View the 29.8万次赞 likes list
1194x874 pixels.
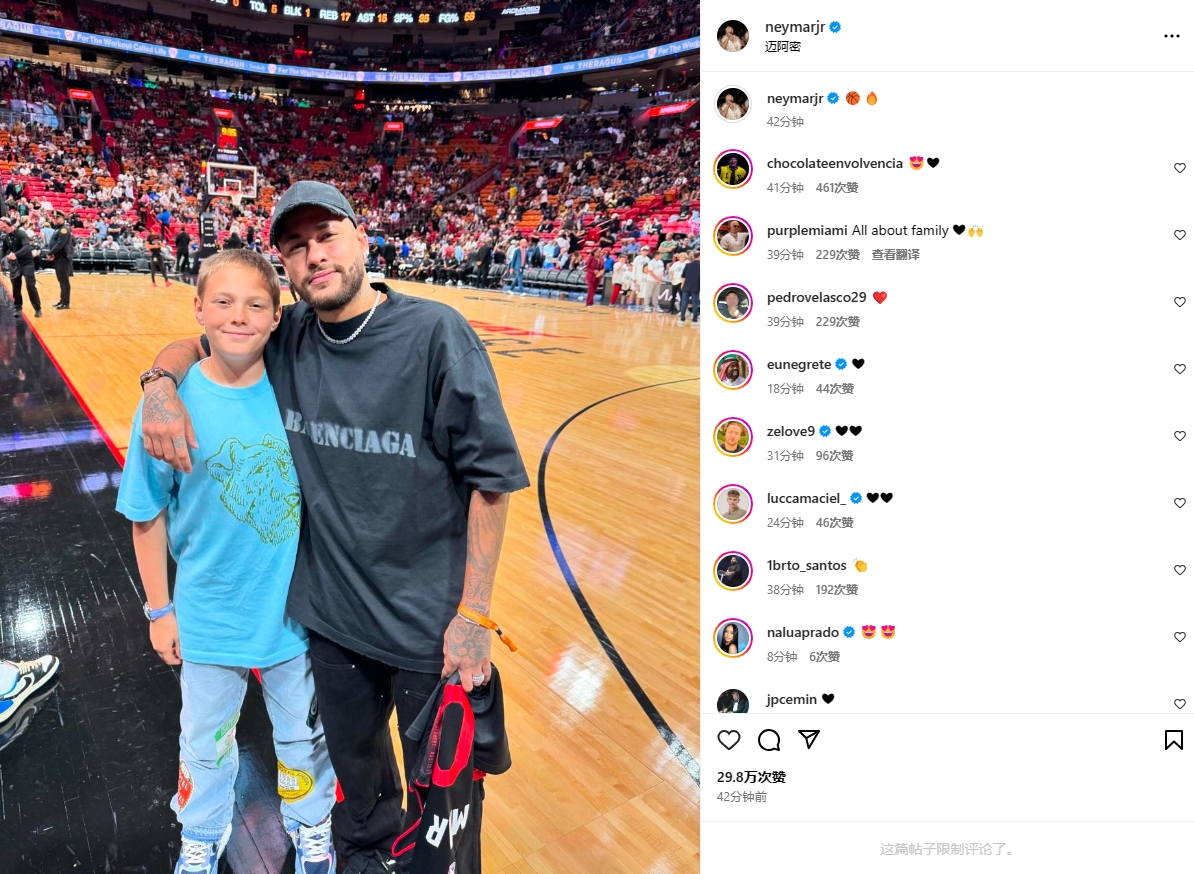751,777
